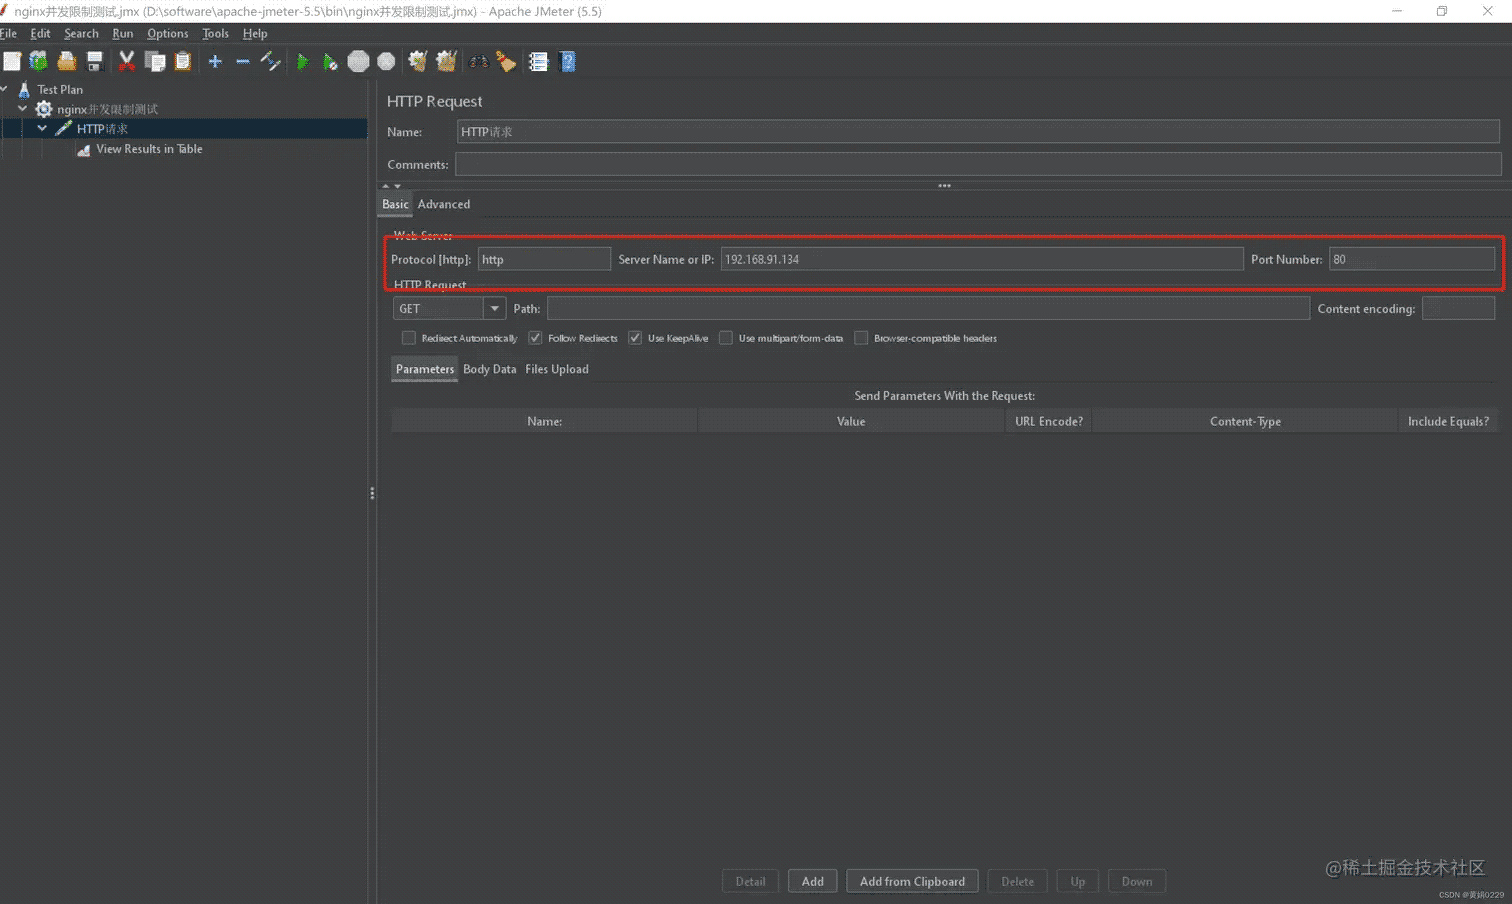
Task: Click the binoculars Search icon
Action: click(x=479, y=62)
